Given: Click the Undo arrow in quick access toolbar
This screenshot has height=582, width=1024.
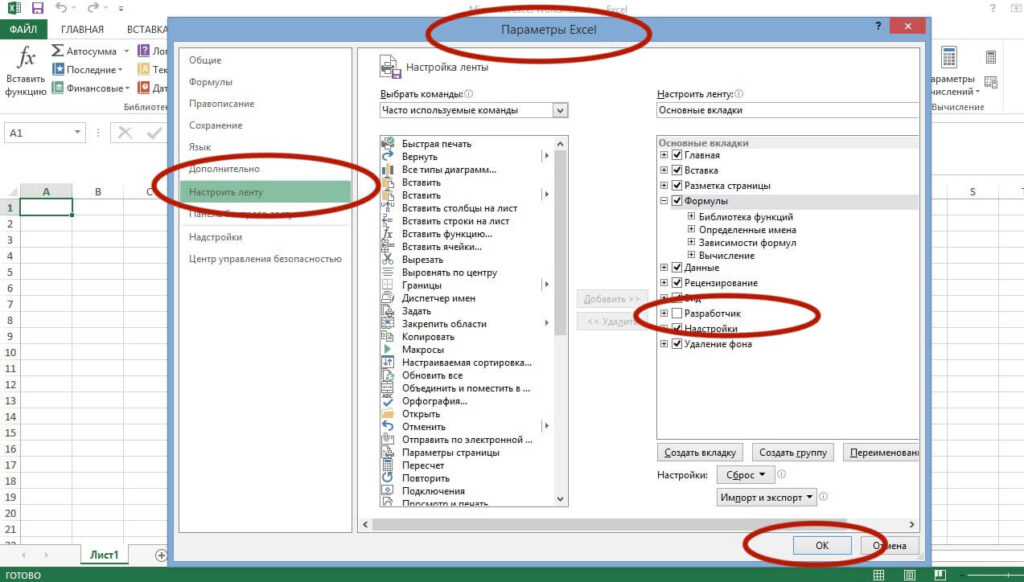Looking at the screenshot, I should coord(61,8).
